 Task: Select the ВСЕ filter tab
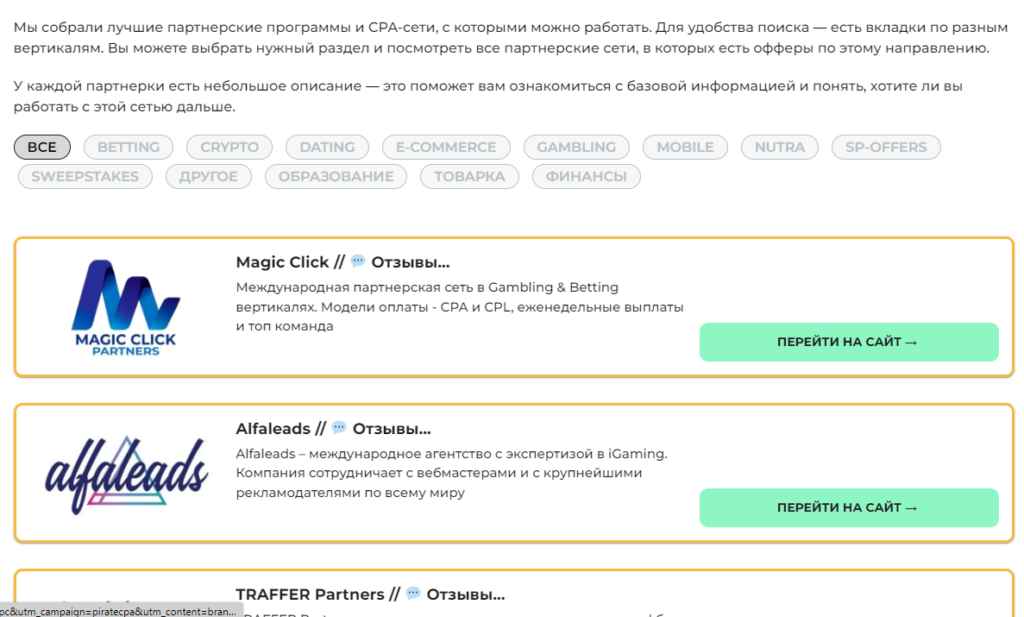(x=42, y=147)
